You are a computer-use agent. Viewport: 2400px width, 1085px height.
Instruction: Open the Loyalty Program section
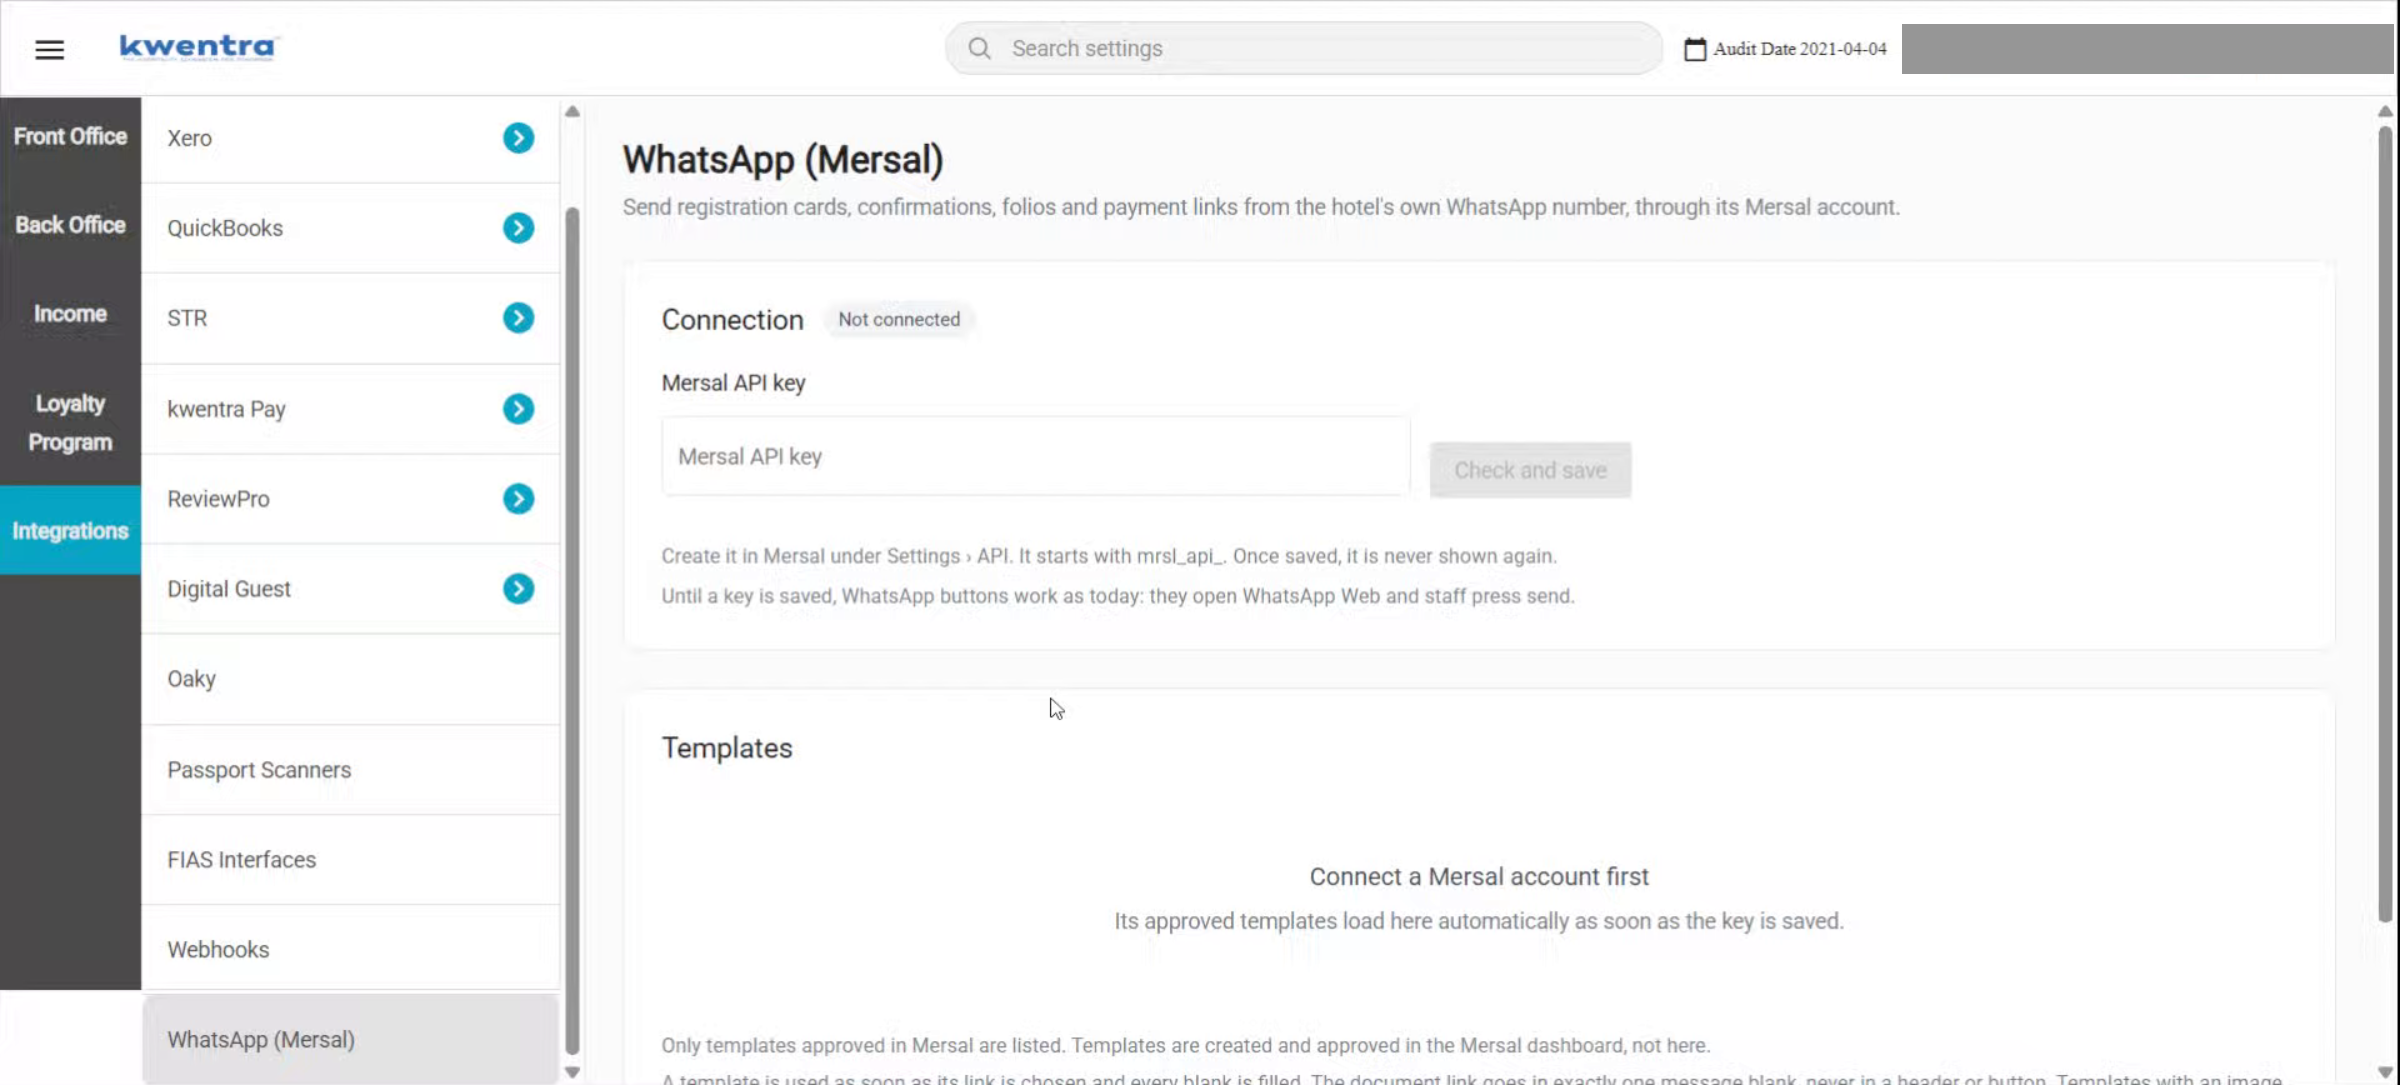[x=70, y=422]
